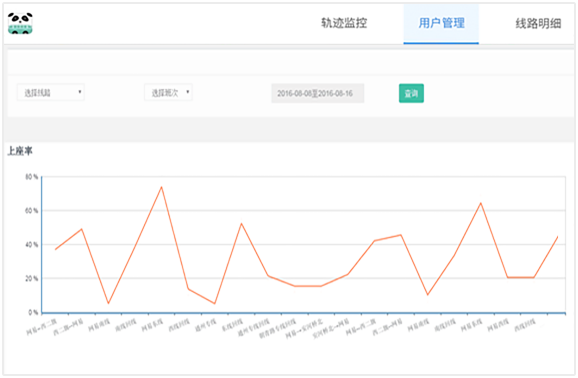Screen dimensions: 578x378
Task: Click the 安河桥北→网易 x-axis label
Action: pyautogui.click(x=331, y=329)
